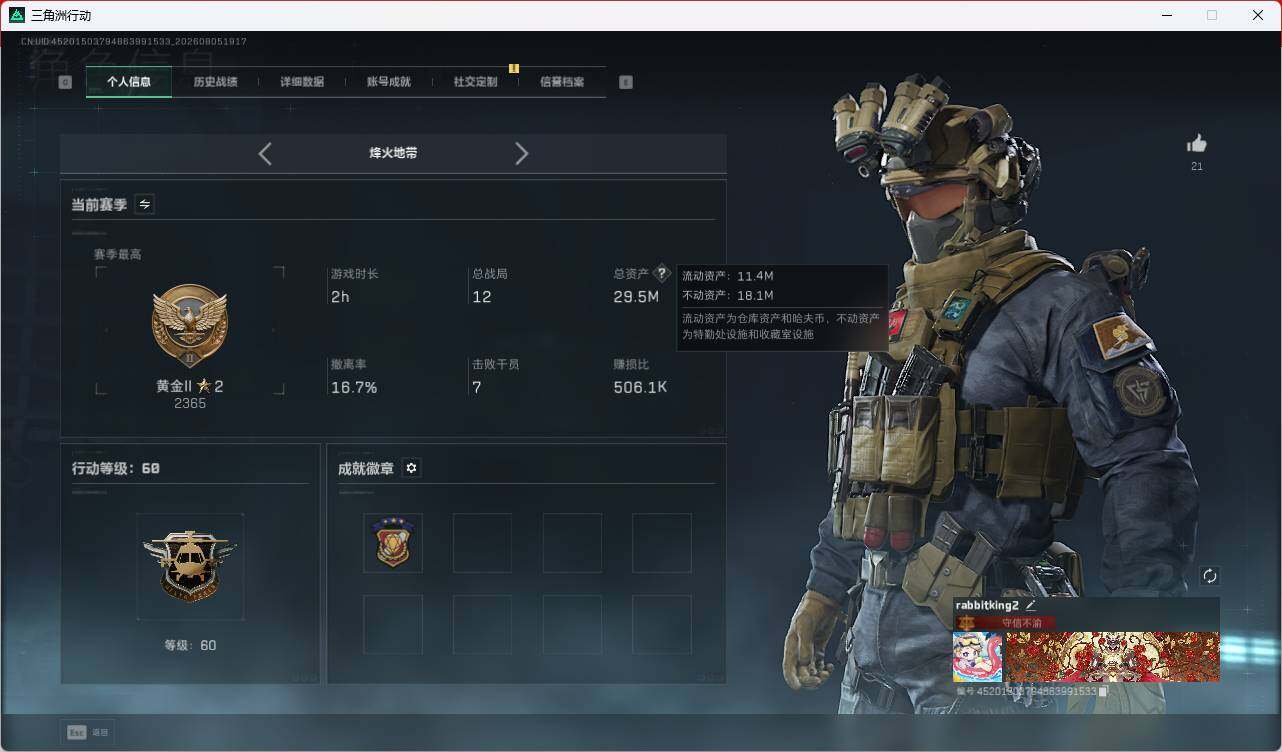The width and height of the screenshot is (1282, 752).
Task: Click the 游戏时长 2h value
Action: click(x=340, y=297)
